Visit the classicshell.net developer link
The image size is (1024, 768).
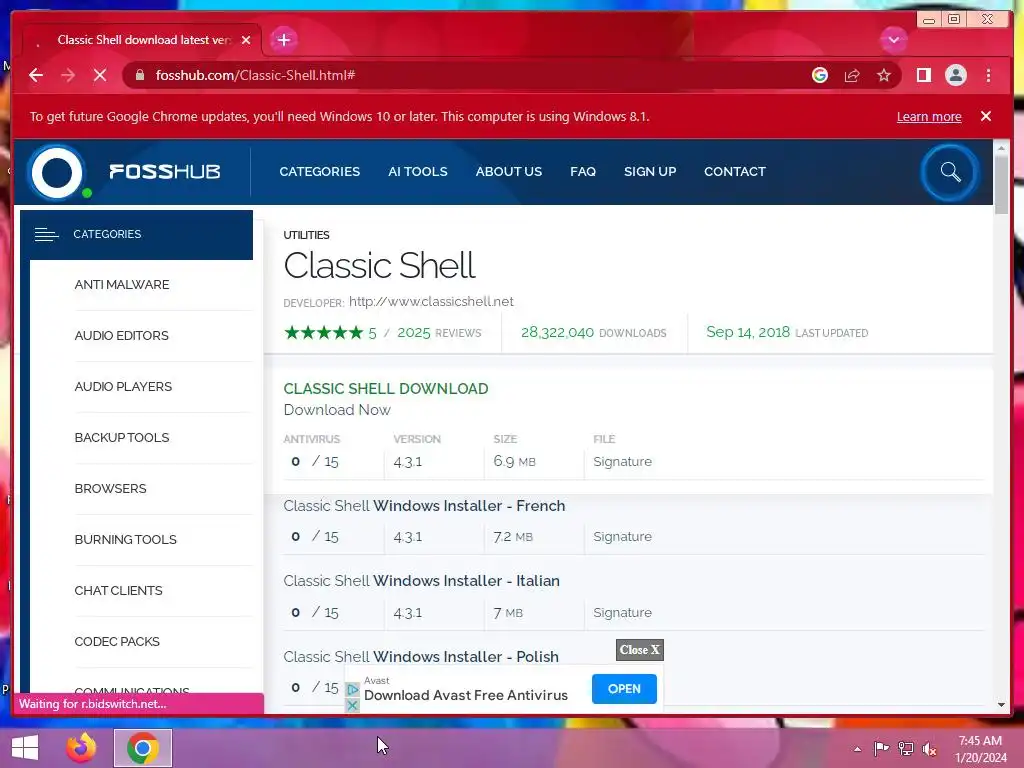431,301
